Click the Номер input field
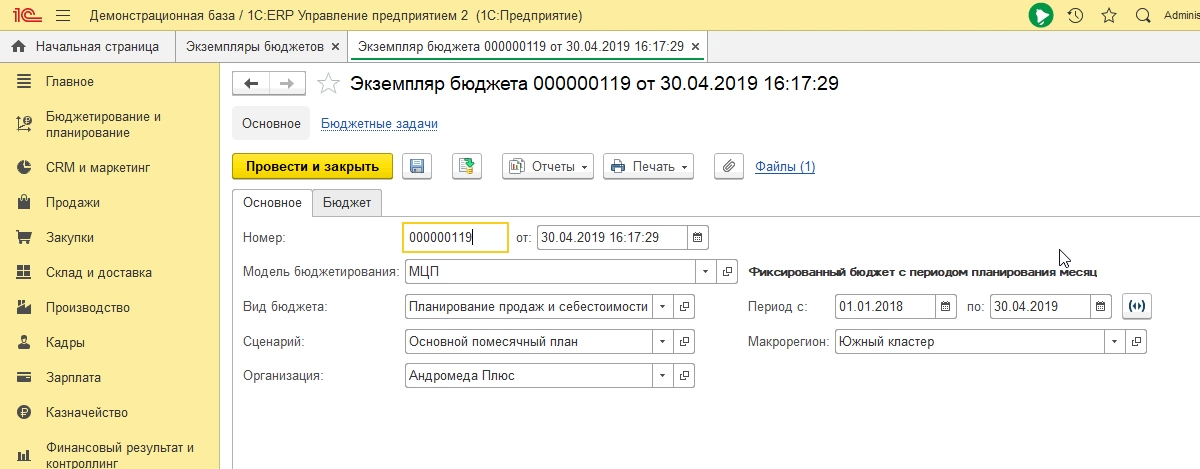This screenshot has height=469, width=1200. [454, 238]
